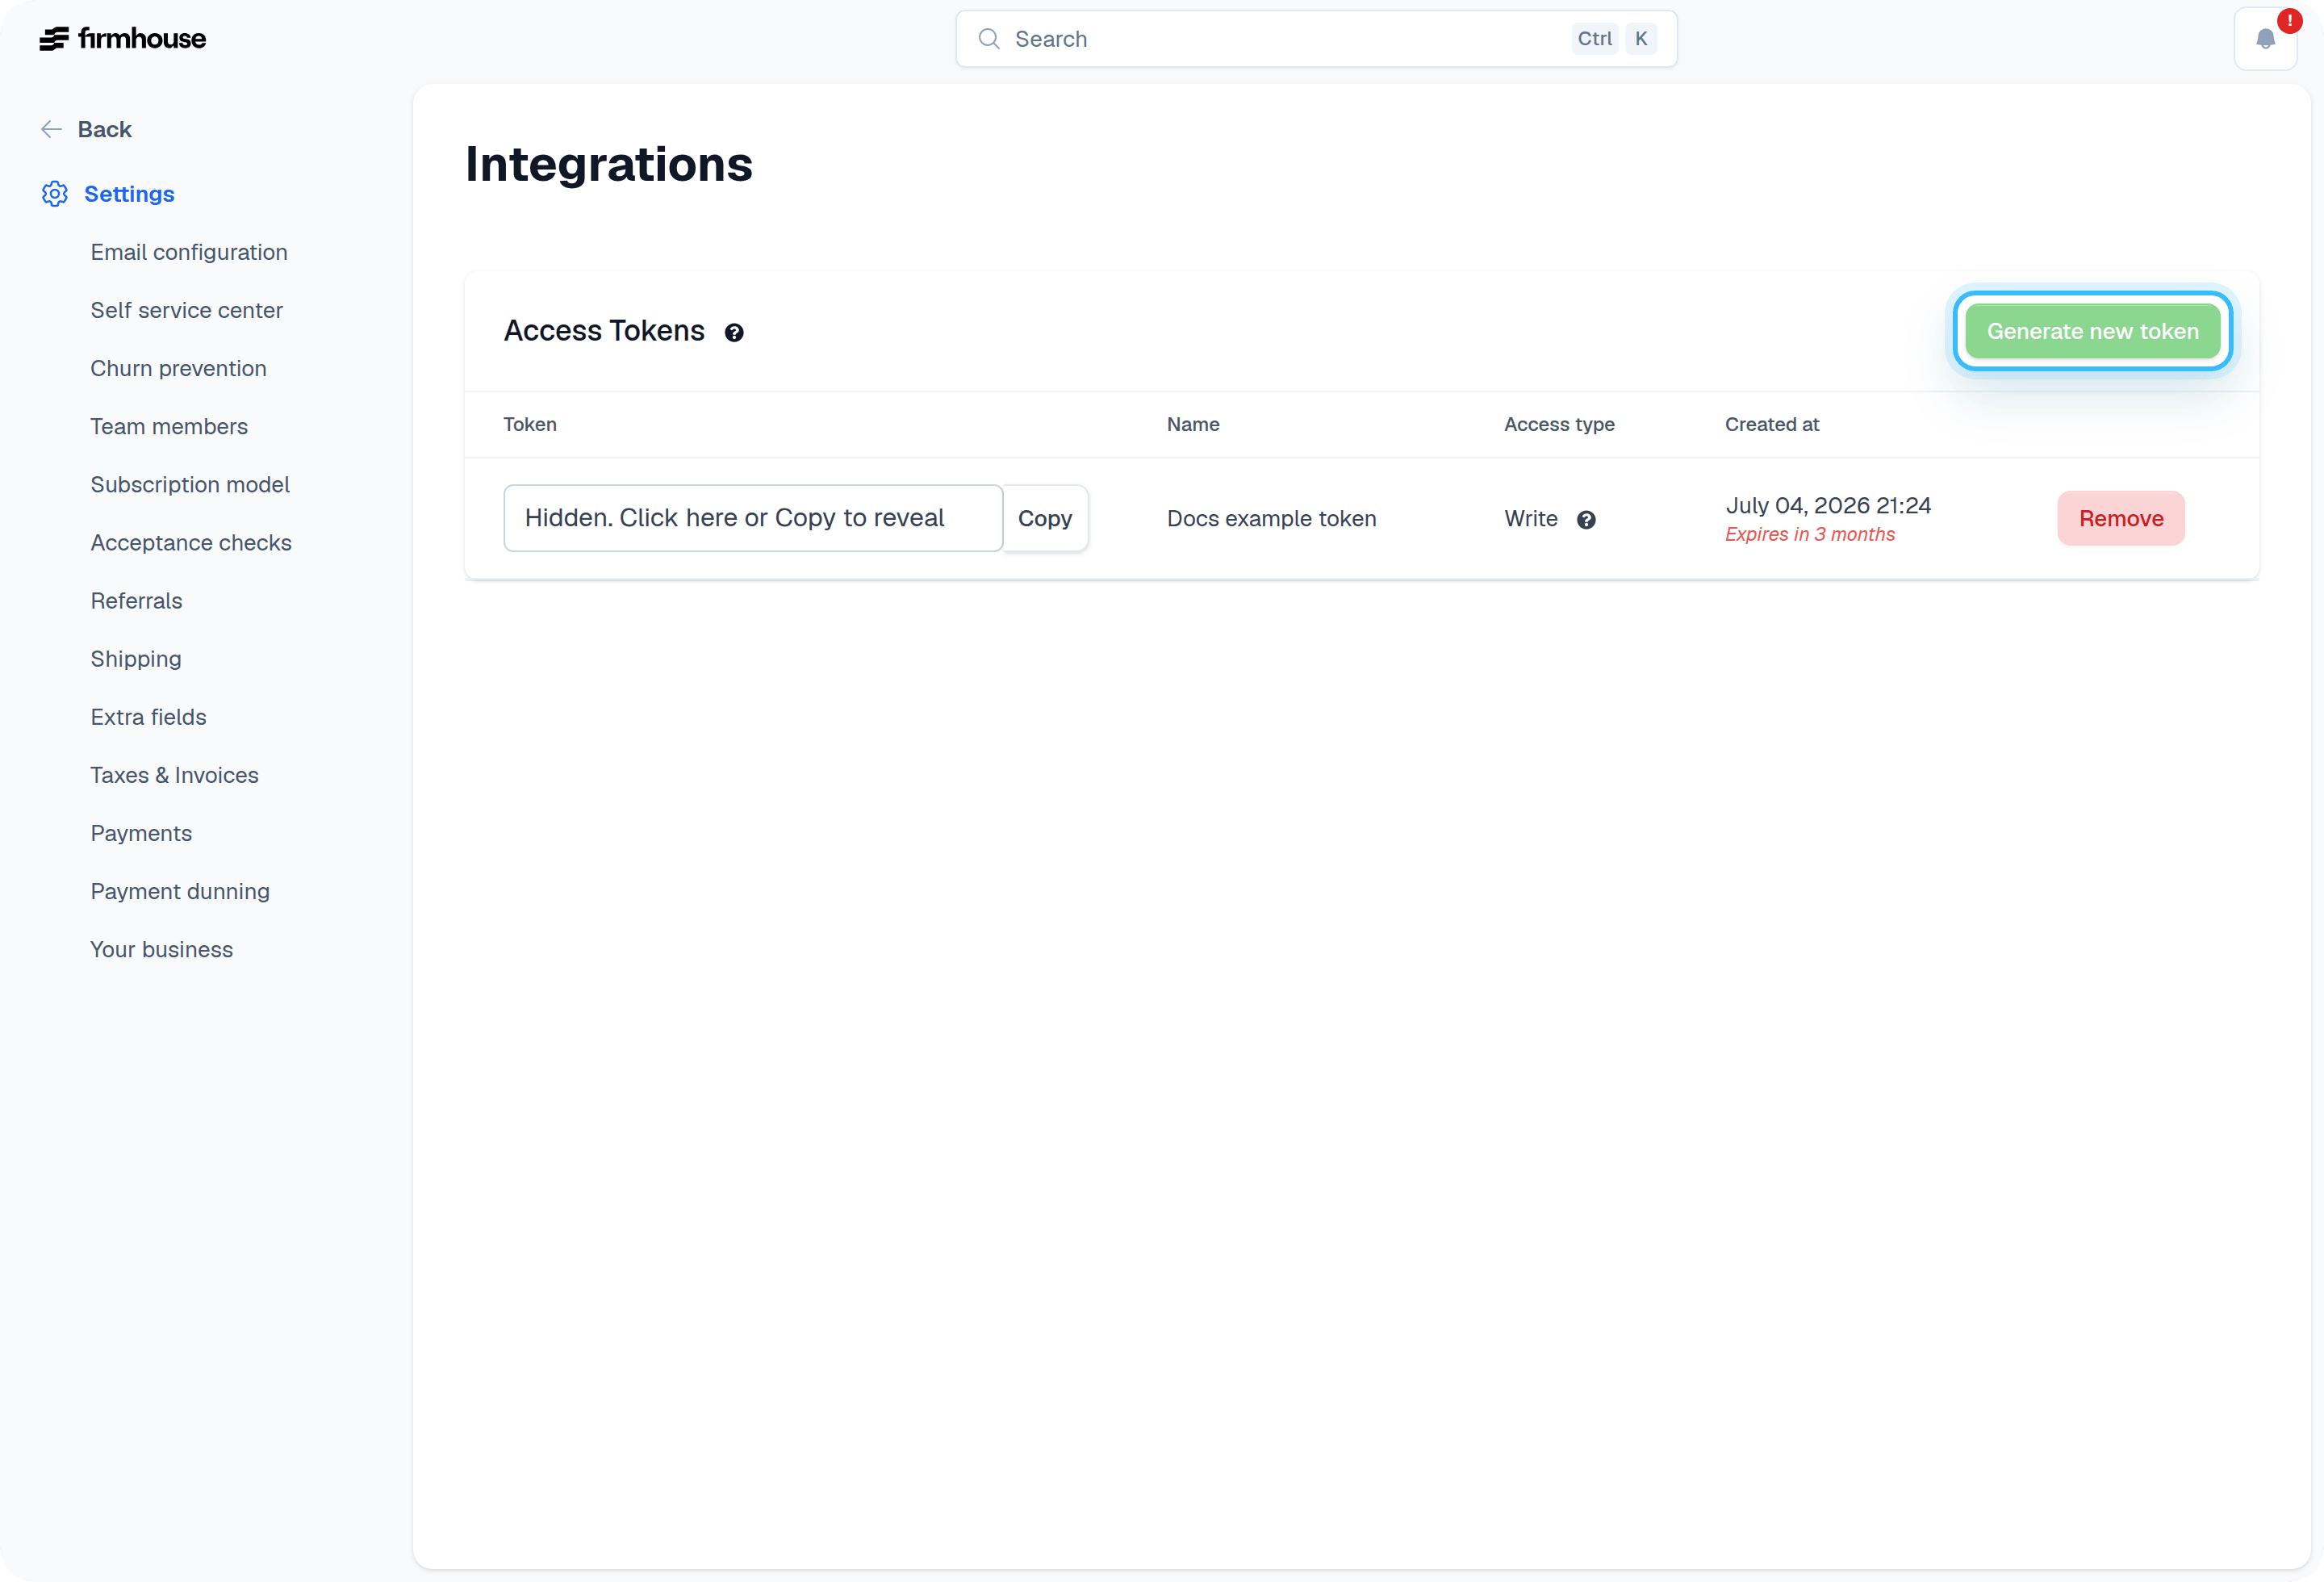Click the Access Tokens heading
This screenshot has width=2324, height=1582.
[604, 331]
